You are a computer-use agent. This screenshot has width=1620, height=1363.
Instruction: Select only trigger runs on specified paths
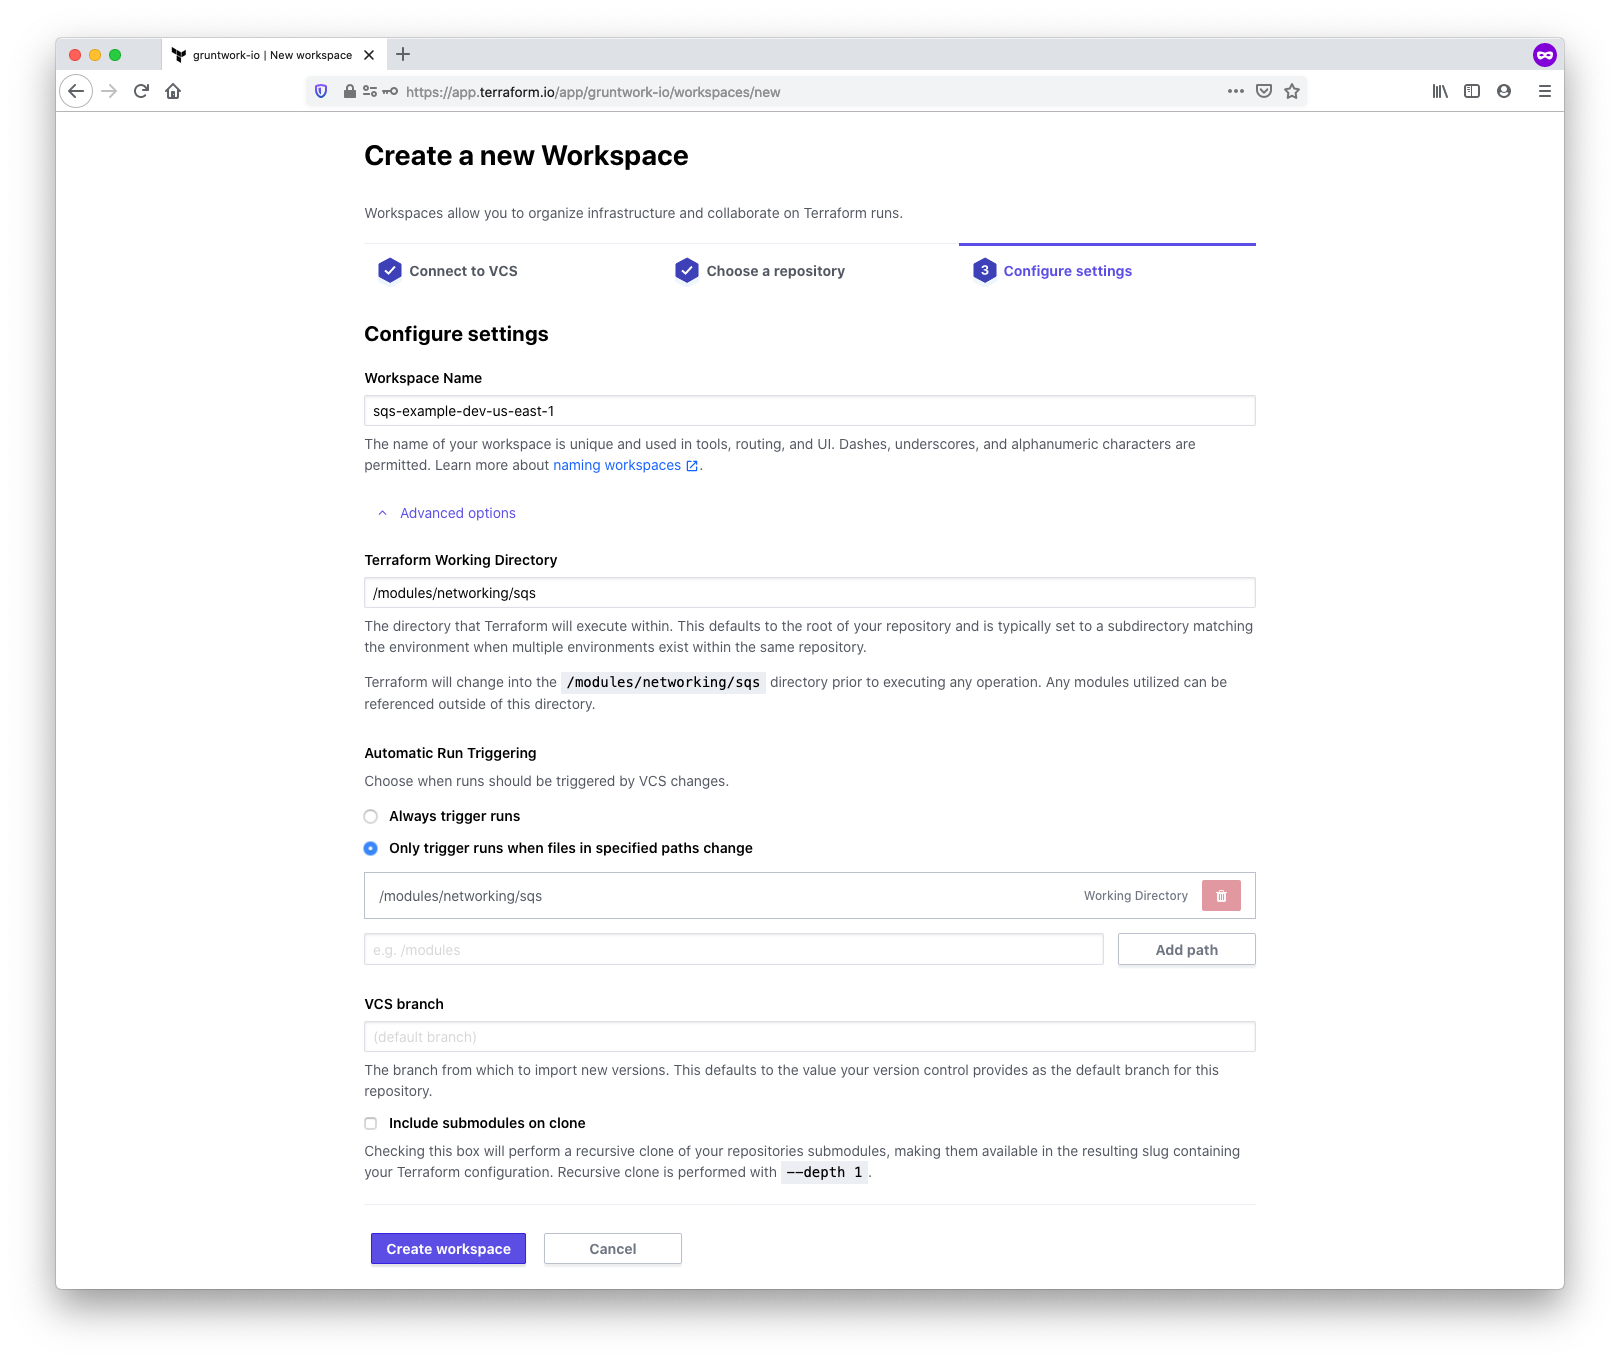click(x=370, y=848)
